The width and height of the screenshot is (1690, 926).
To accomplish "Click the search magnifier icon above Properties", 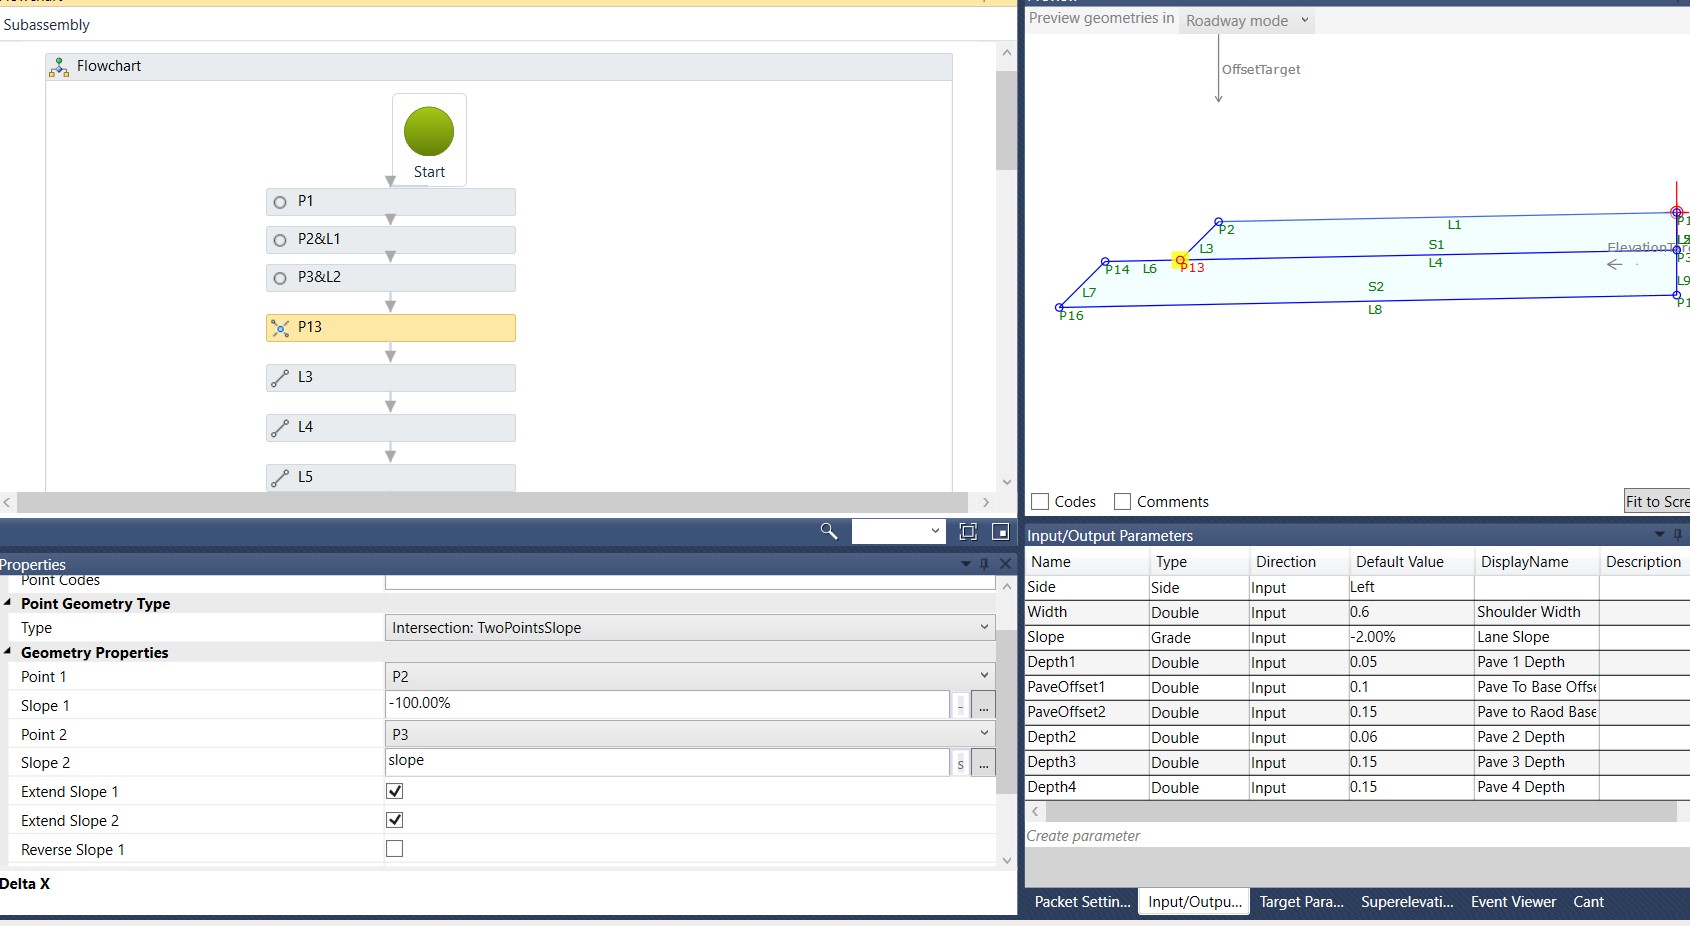I will click(x=827, y=531).
